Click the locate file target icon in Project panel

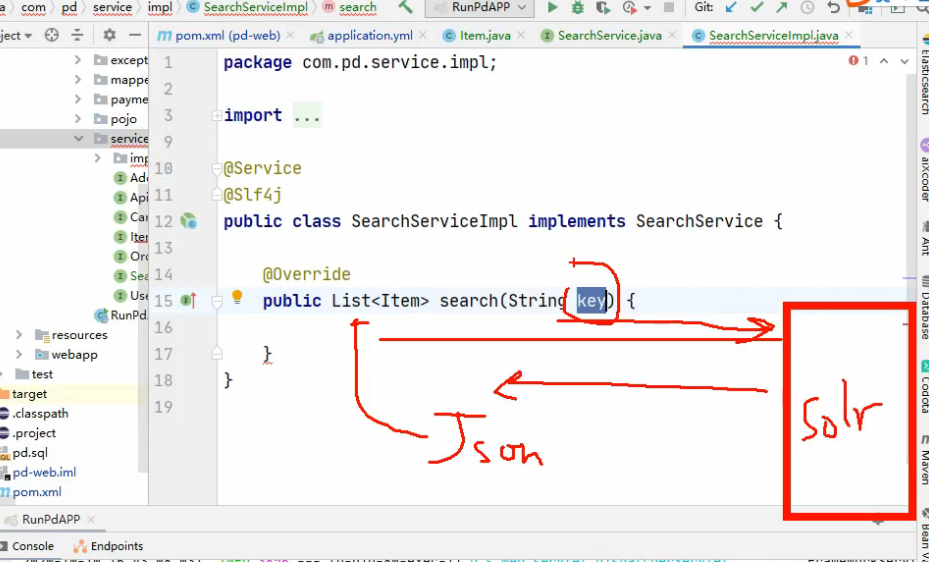[x=52, y=36]
